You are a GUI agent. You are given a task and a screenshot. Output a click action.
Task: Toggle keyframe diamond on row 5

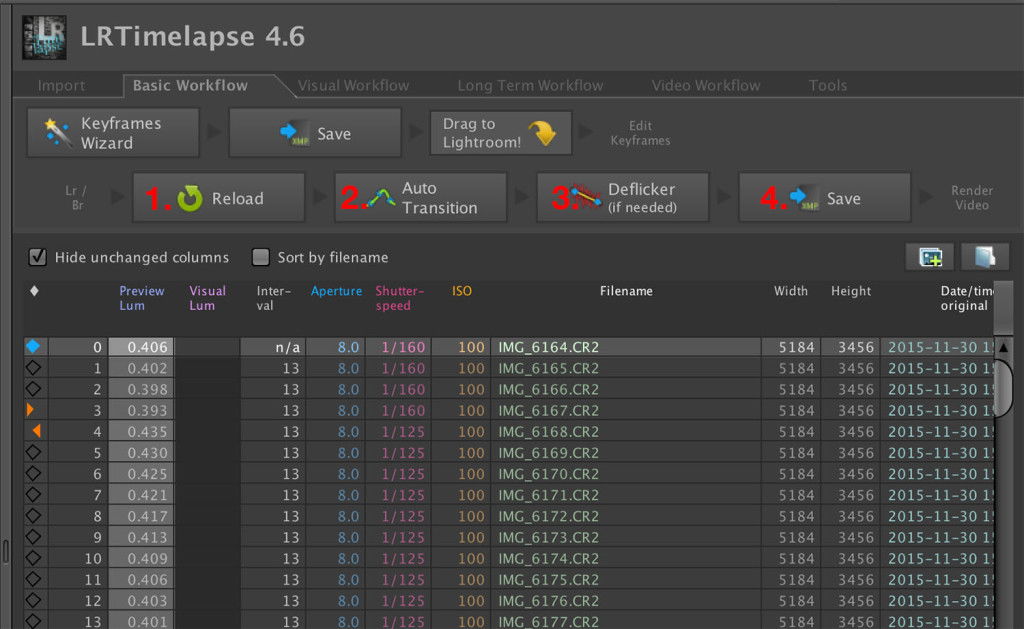point(33,452)
